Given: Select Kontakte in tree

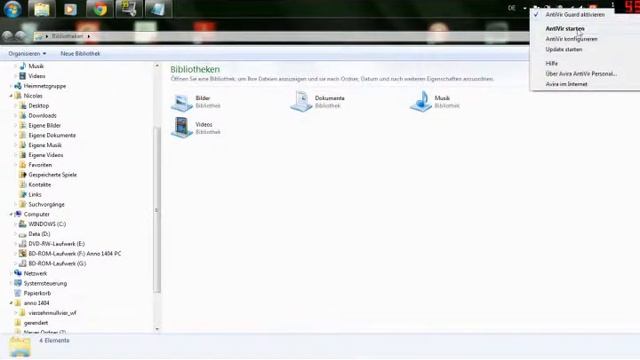Looking at the screenshot, I should 40,184.
